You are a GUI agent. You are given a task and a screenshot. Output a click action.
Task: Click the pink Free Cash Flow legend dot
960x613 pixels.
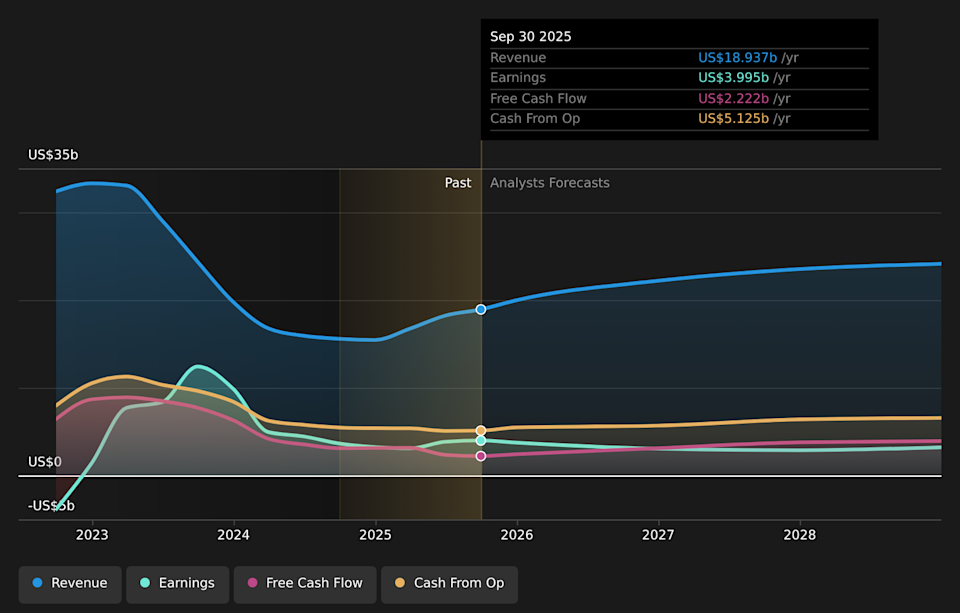click(x=254, y=583)
